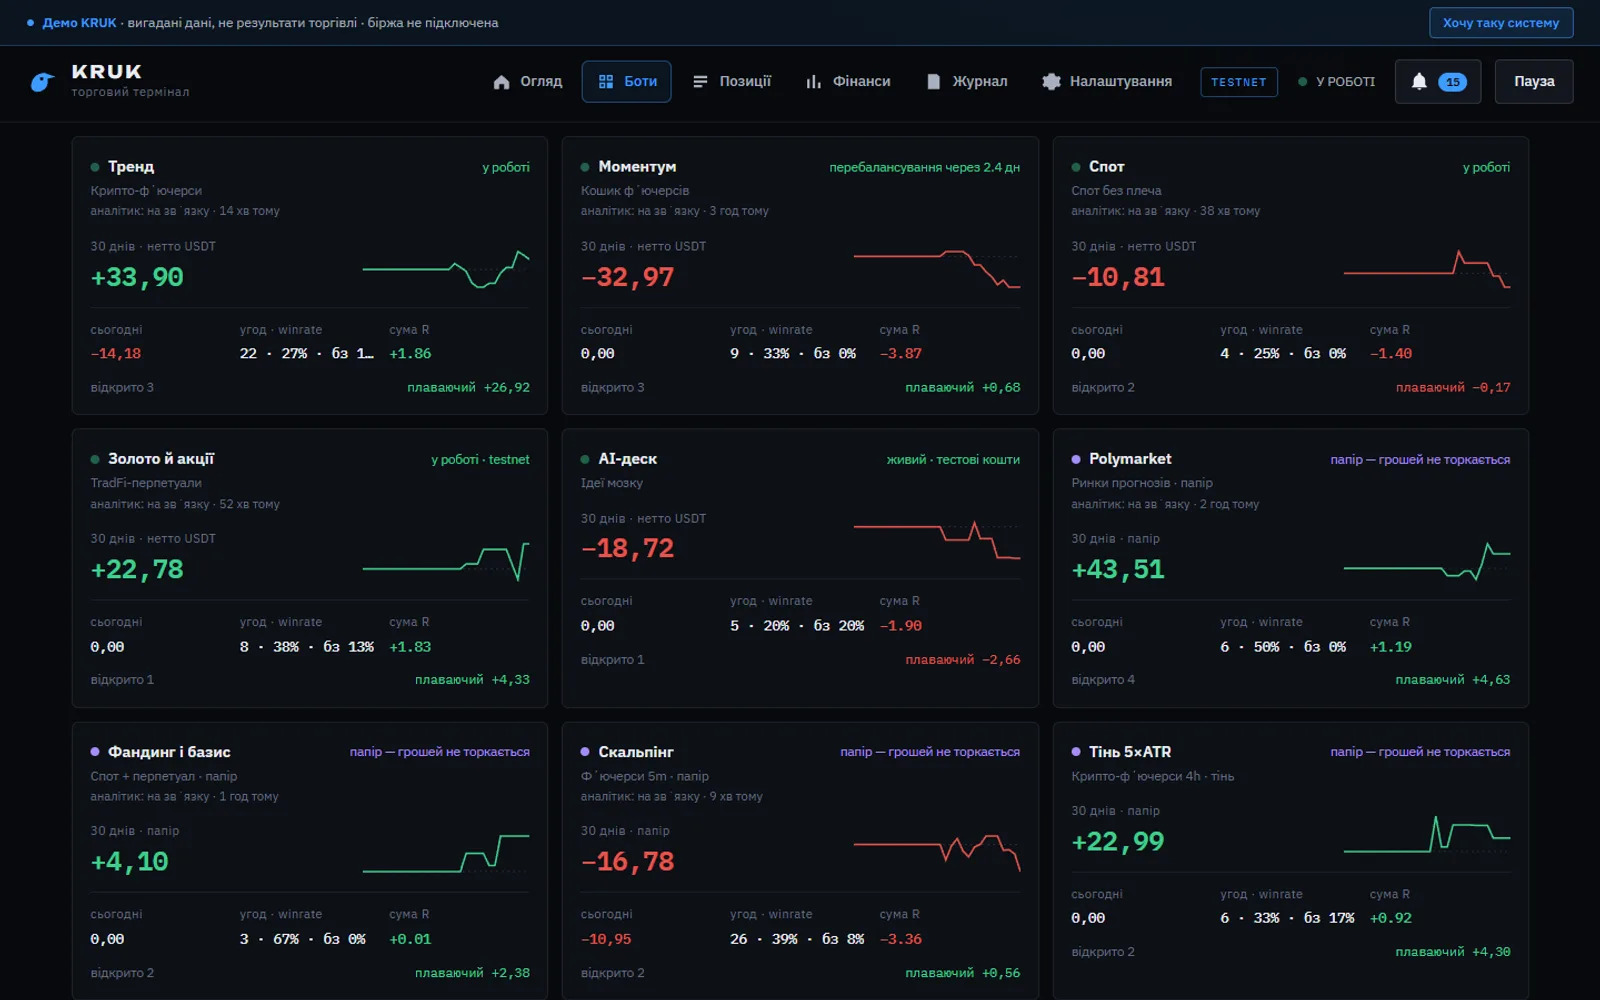Screen dimensions: 1600x1000
Task: Click the −10,95 today value on Скальпінг
Action: (x=606, y=939)
